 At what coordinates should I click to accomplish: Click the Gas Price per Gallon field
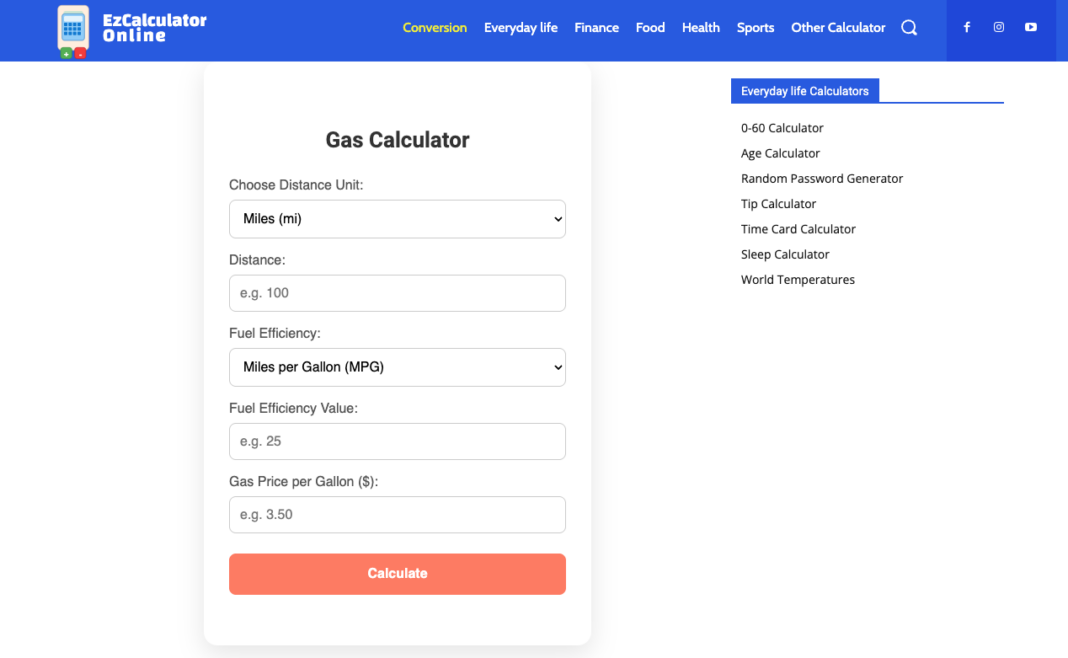point(397,514)
